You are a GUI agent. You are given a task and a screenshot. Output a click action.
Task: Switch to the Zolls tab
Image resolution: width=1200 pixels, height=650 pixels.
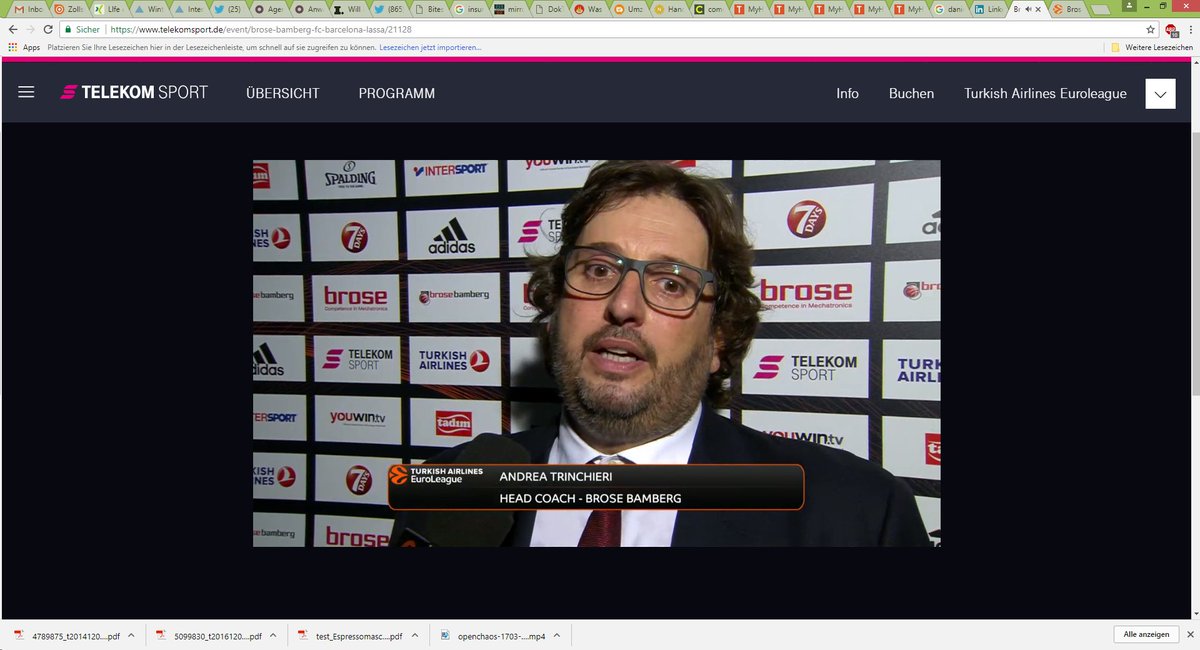[x=71, y=9]
